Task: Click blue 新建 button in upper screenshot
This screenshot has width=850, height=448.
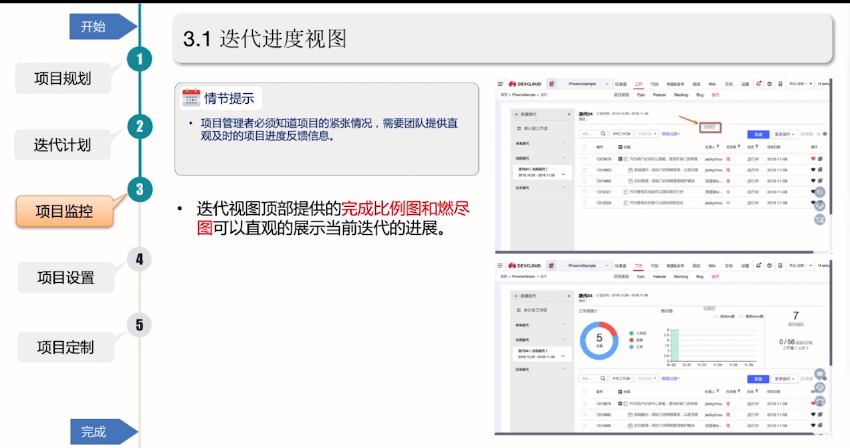Action: pyautogui.click(x=758, y=134)
